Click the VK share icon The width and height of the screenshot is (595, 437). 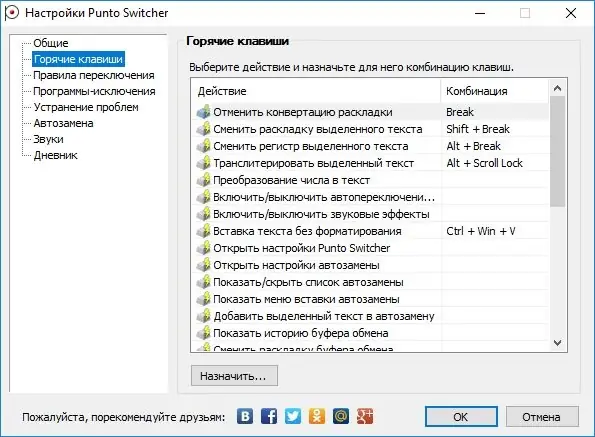[245, 417]
